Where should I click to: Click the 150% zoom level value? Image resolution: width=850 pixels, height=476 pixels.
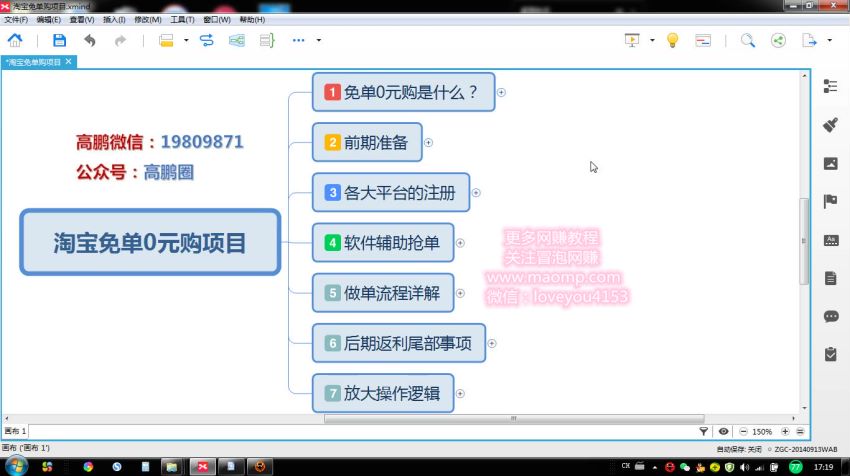click(x=762, y=432)
